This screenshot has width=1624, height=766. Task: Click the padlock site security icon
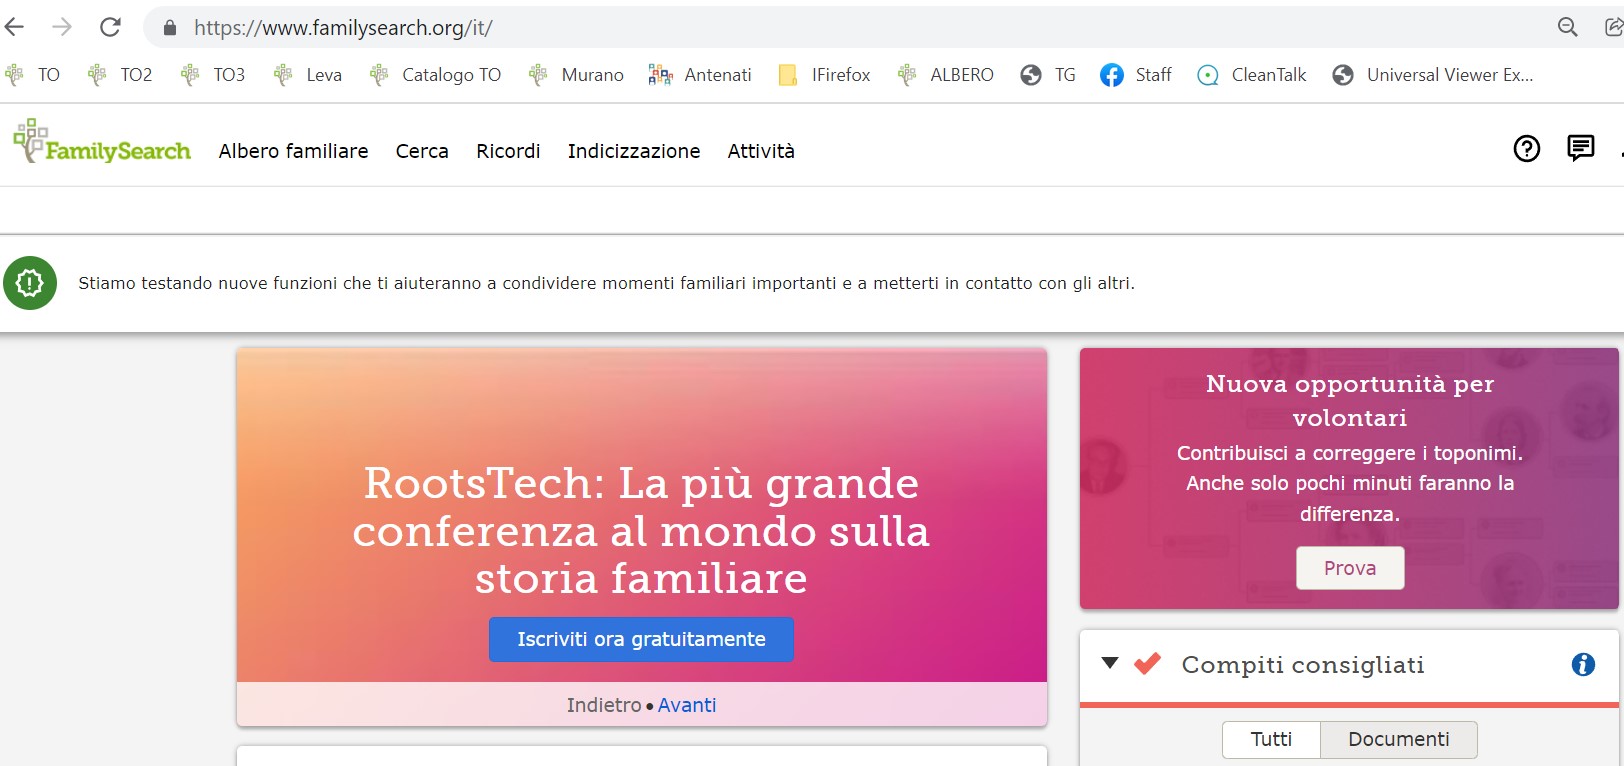[x=170, y=28]
